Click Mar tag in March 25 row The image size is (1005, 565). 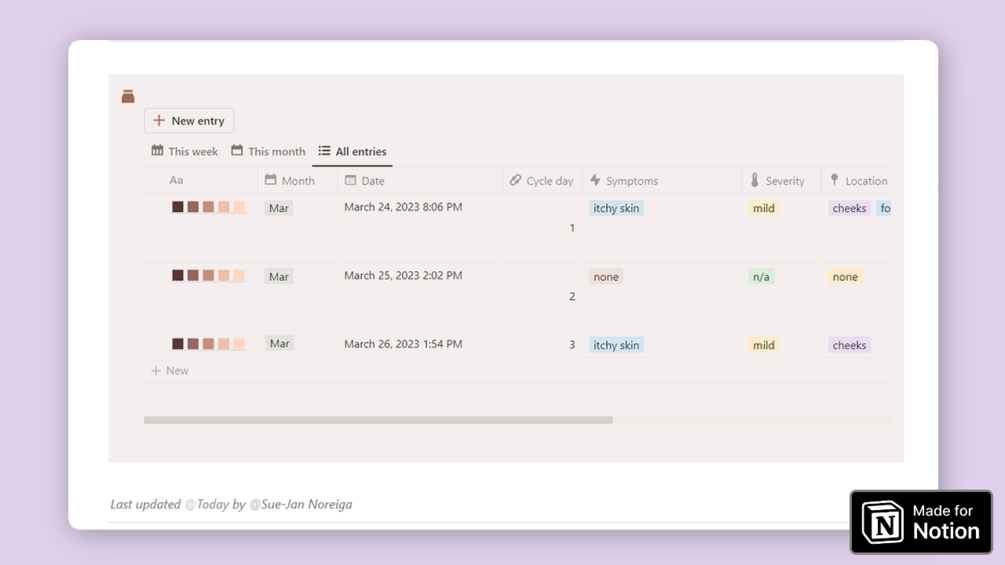click(x=279, y=277)
